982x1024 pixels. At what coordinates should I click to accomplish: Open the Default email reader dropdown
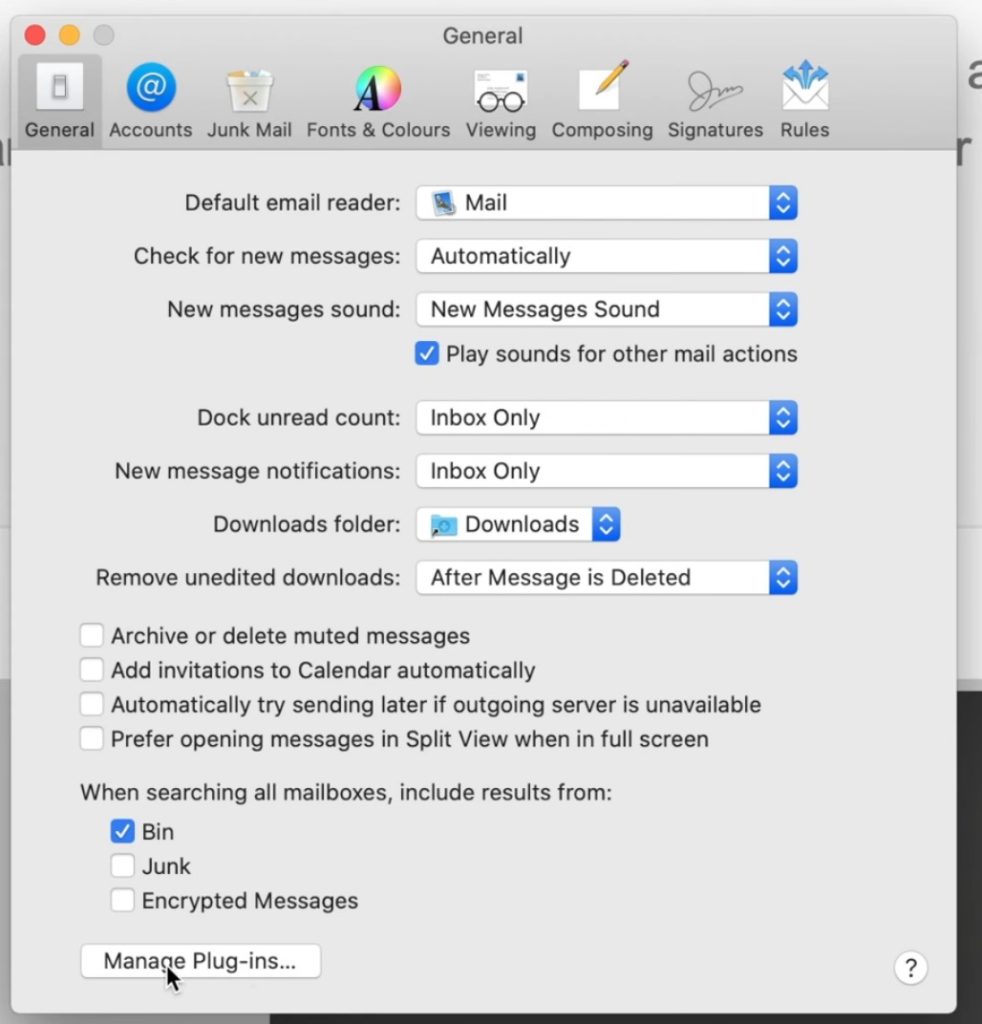pos(606,203)
